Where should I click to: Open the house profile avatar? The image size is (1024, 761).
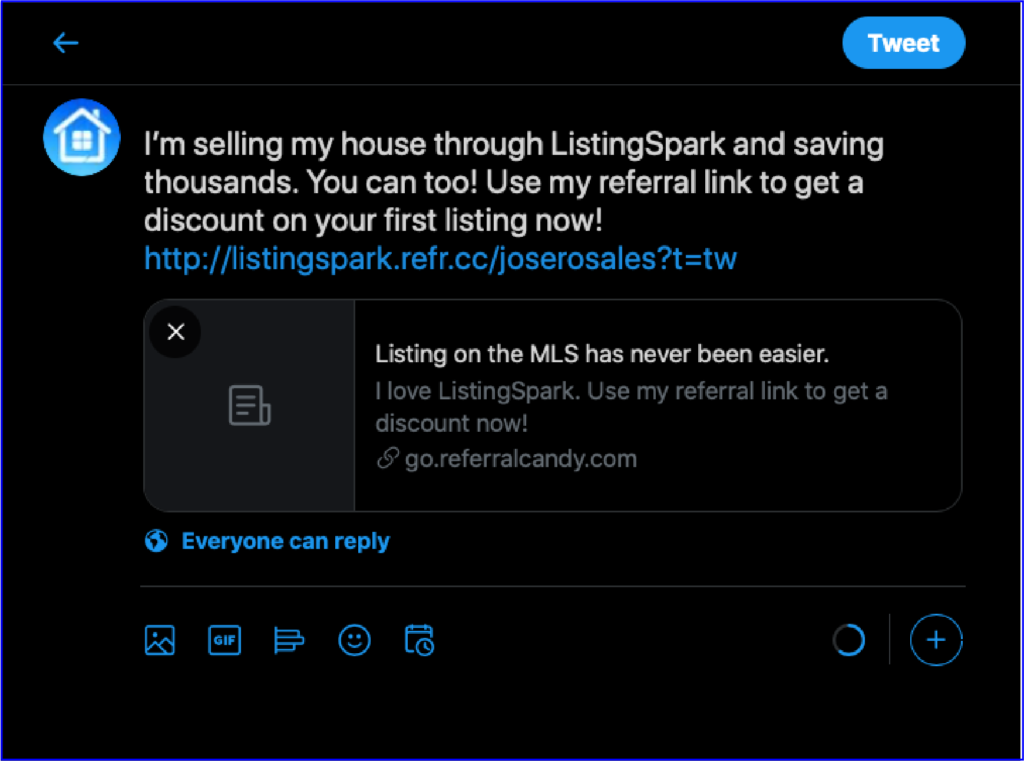[82, 137]
